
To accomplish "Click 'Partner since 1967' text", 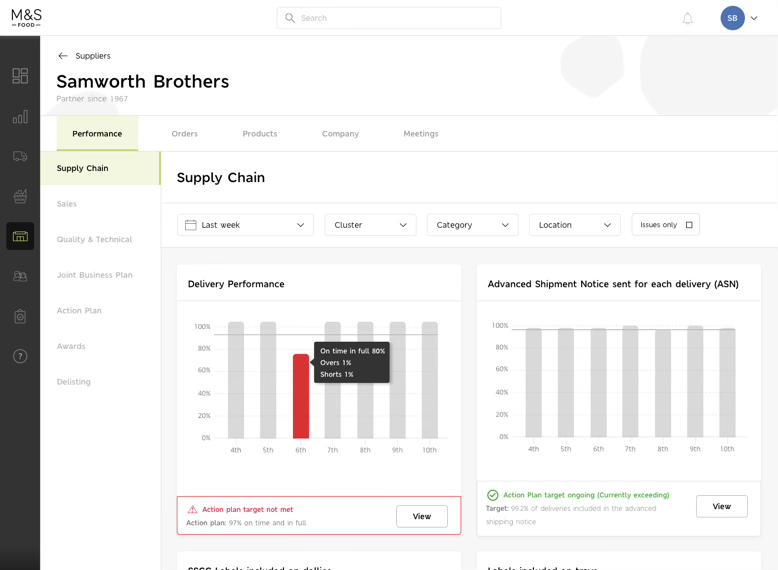I will pos(92,99).
